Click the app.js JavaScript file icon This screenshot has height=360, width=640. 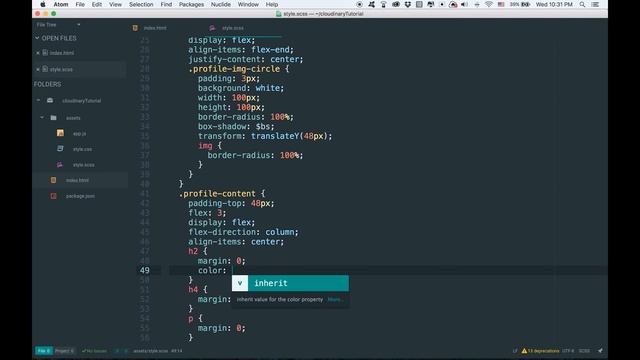pyautogui.click(x=60, y=133)
